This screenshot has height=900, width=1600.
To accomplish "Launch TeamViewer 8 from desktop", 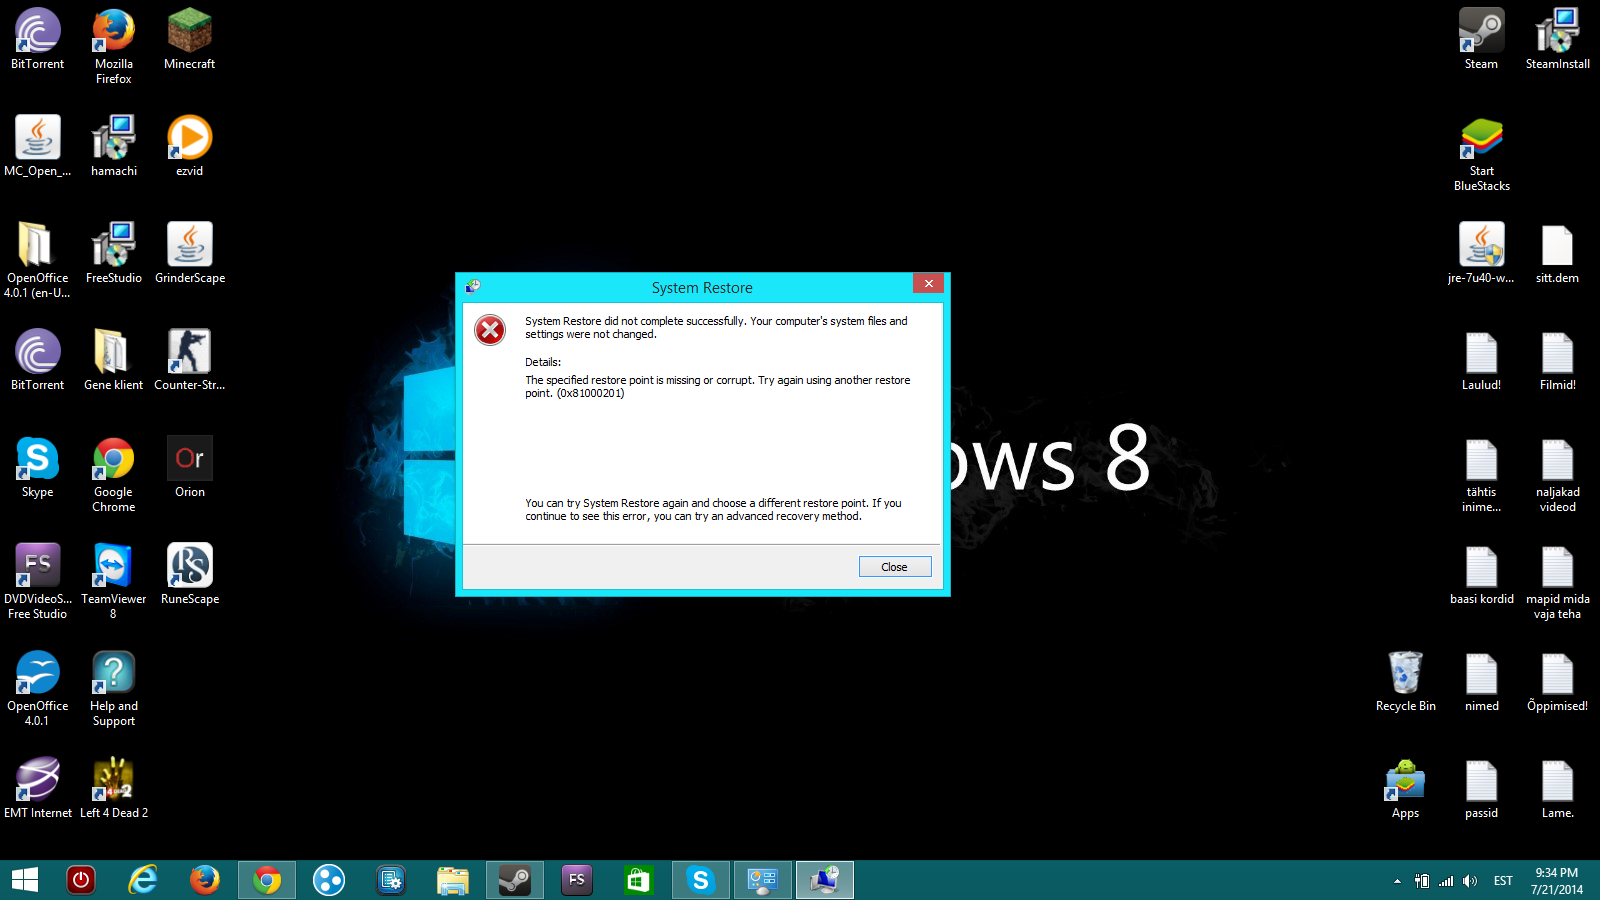I will 114,580.
